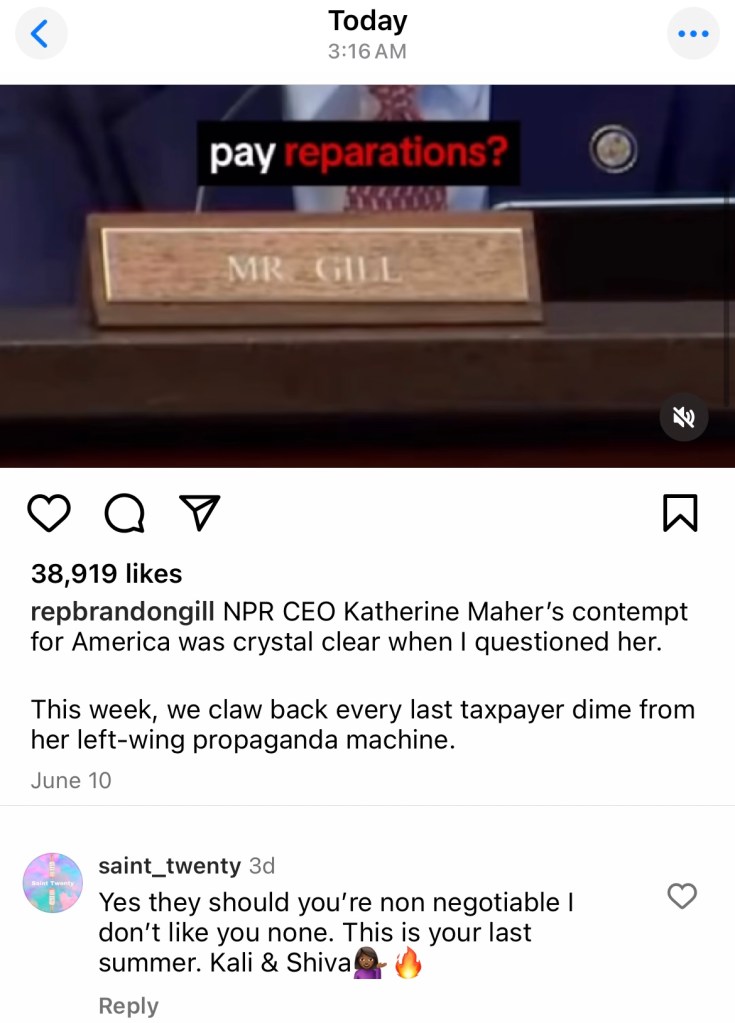Tap the Mr. Gill video to play
The height and width of the screenshot is (1023, 735).
[367, 276]
